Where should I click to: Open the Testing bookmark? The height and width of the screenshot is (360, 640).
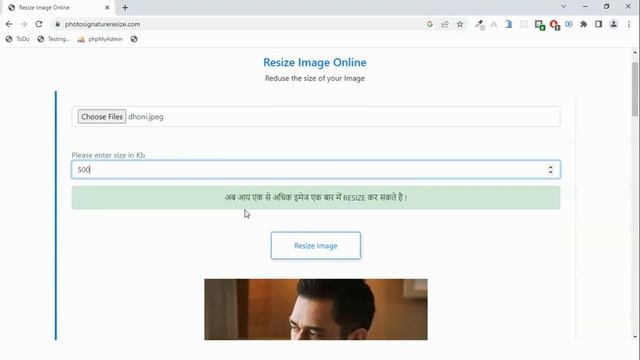(53, 39)
